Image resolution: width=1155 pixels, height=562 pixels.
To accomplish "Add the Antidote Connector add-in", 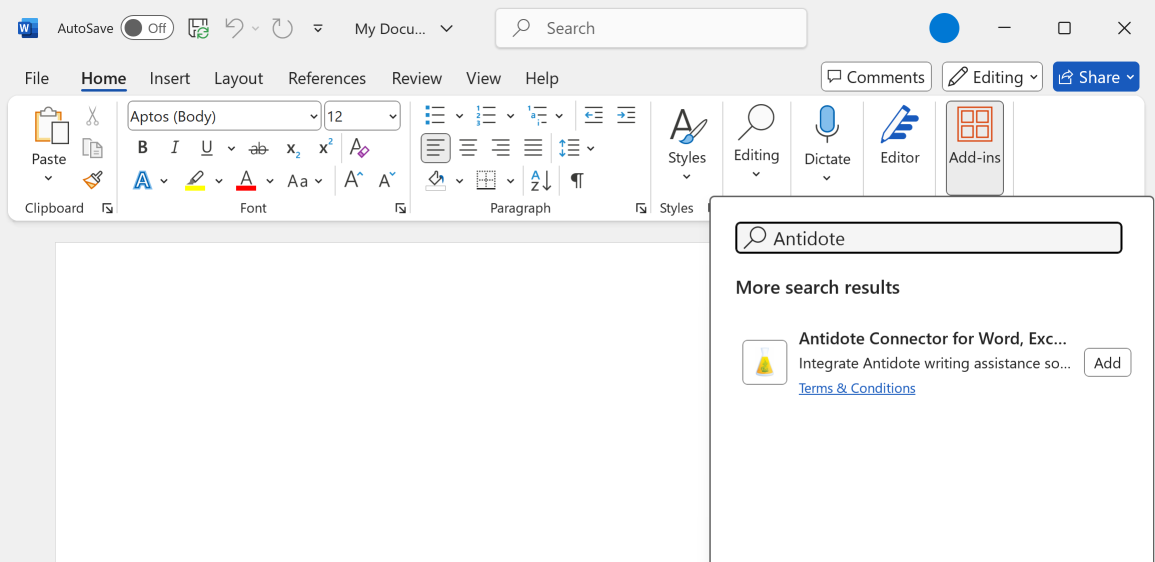I will (x=1107, y=363).
